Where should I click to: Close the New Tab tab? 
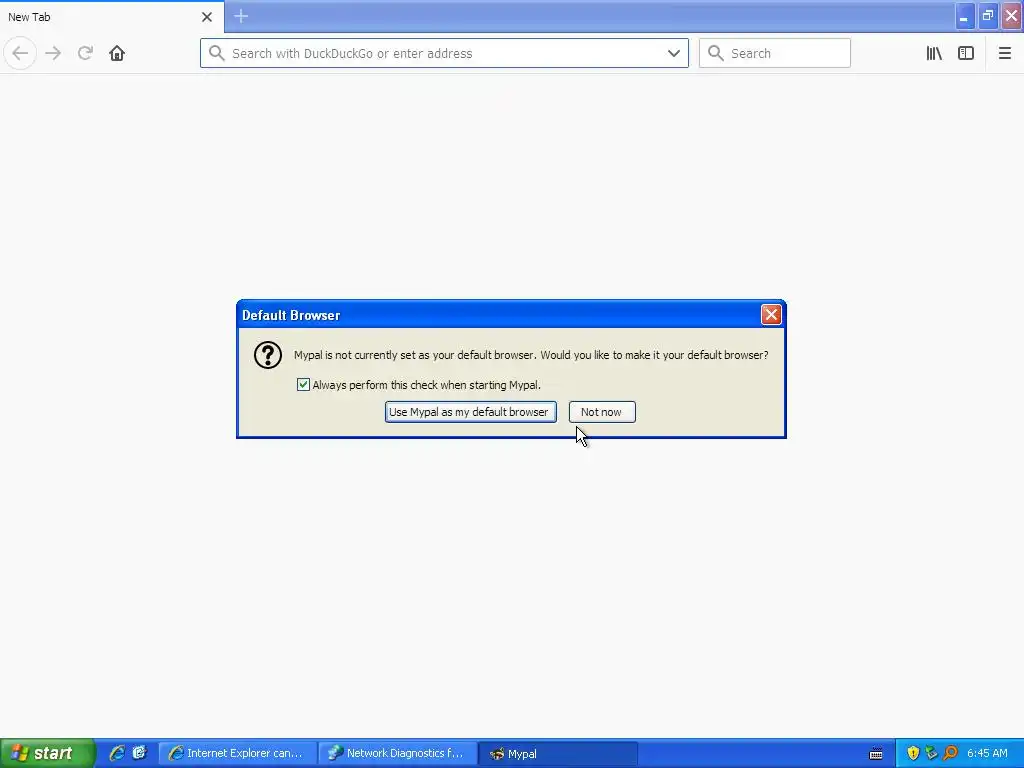(207, 16)
